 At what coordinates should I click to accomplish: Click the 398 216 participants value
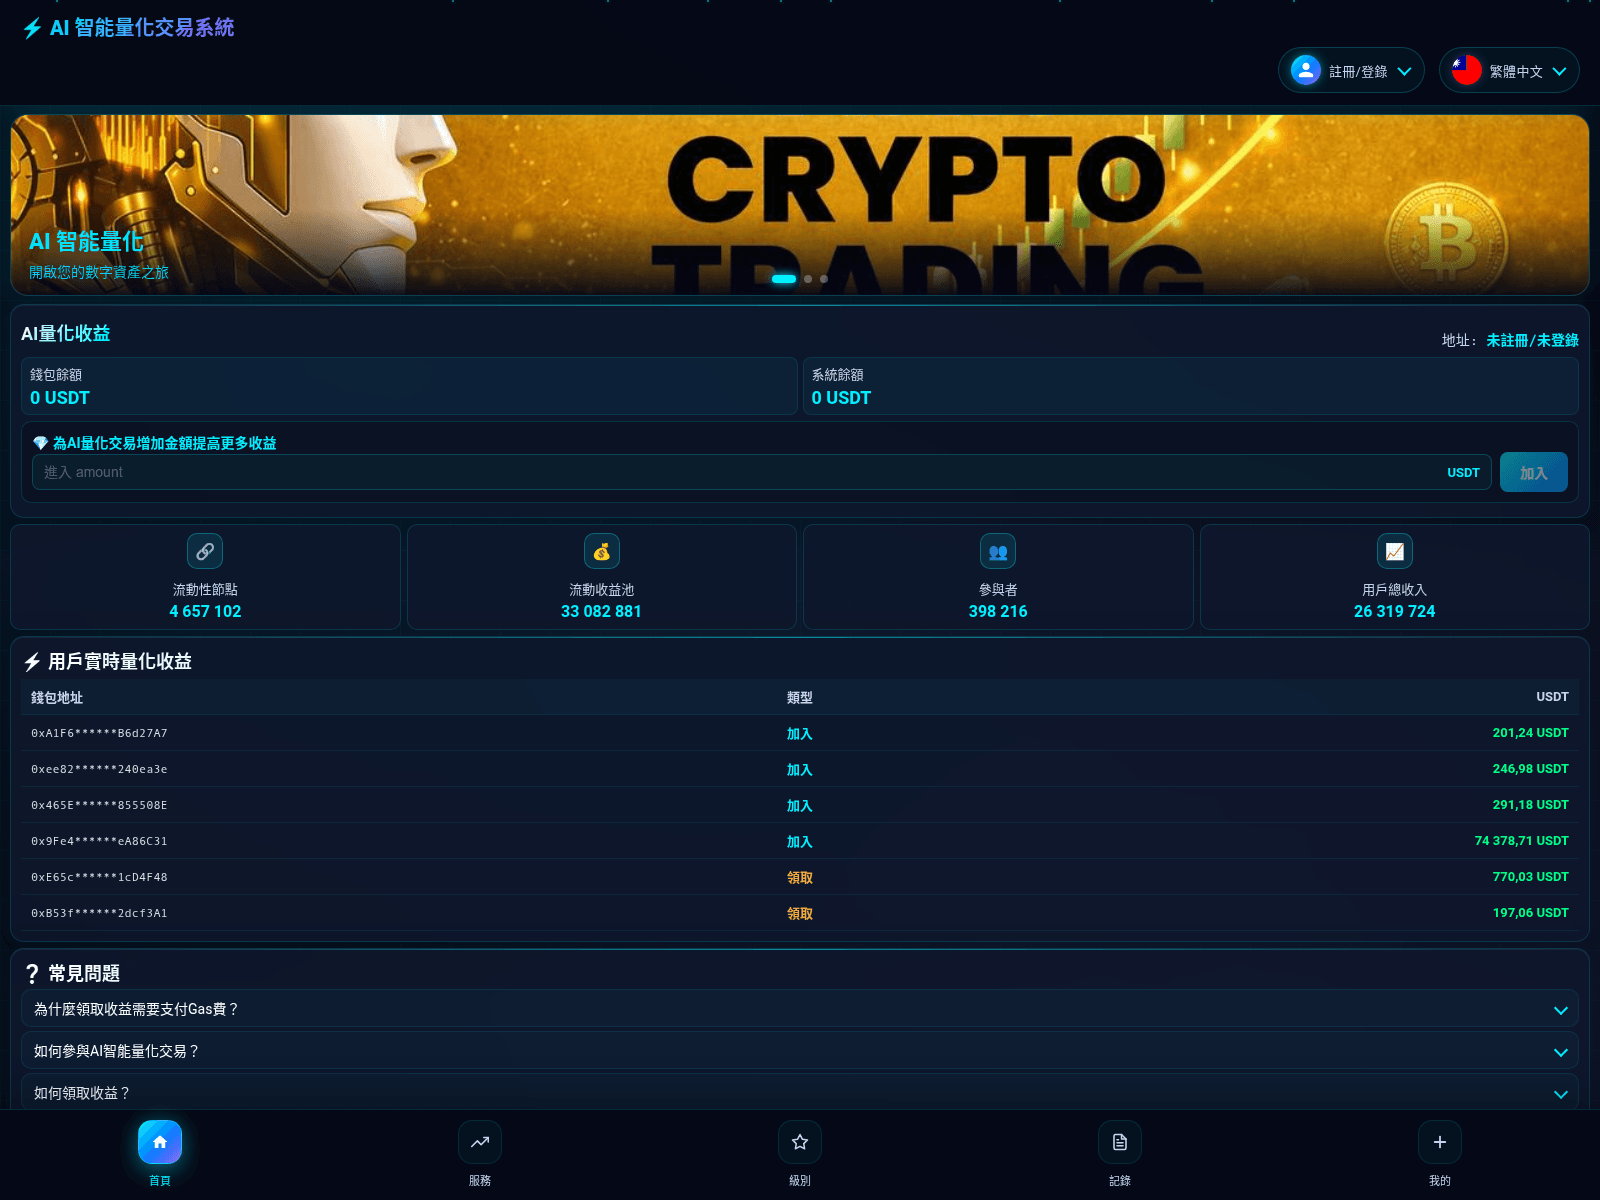pos(998,611)
